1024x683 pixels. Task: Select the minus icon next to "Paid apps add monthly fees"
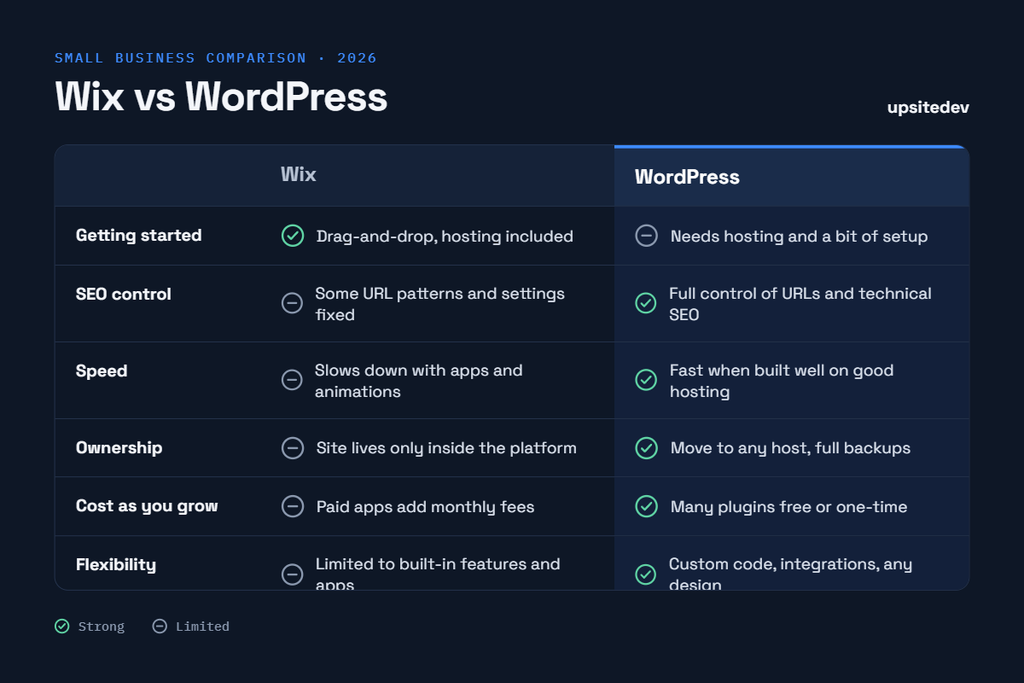click(x=293, y=506)
